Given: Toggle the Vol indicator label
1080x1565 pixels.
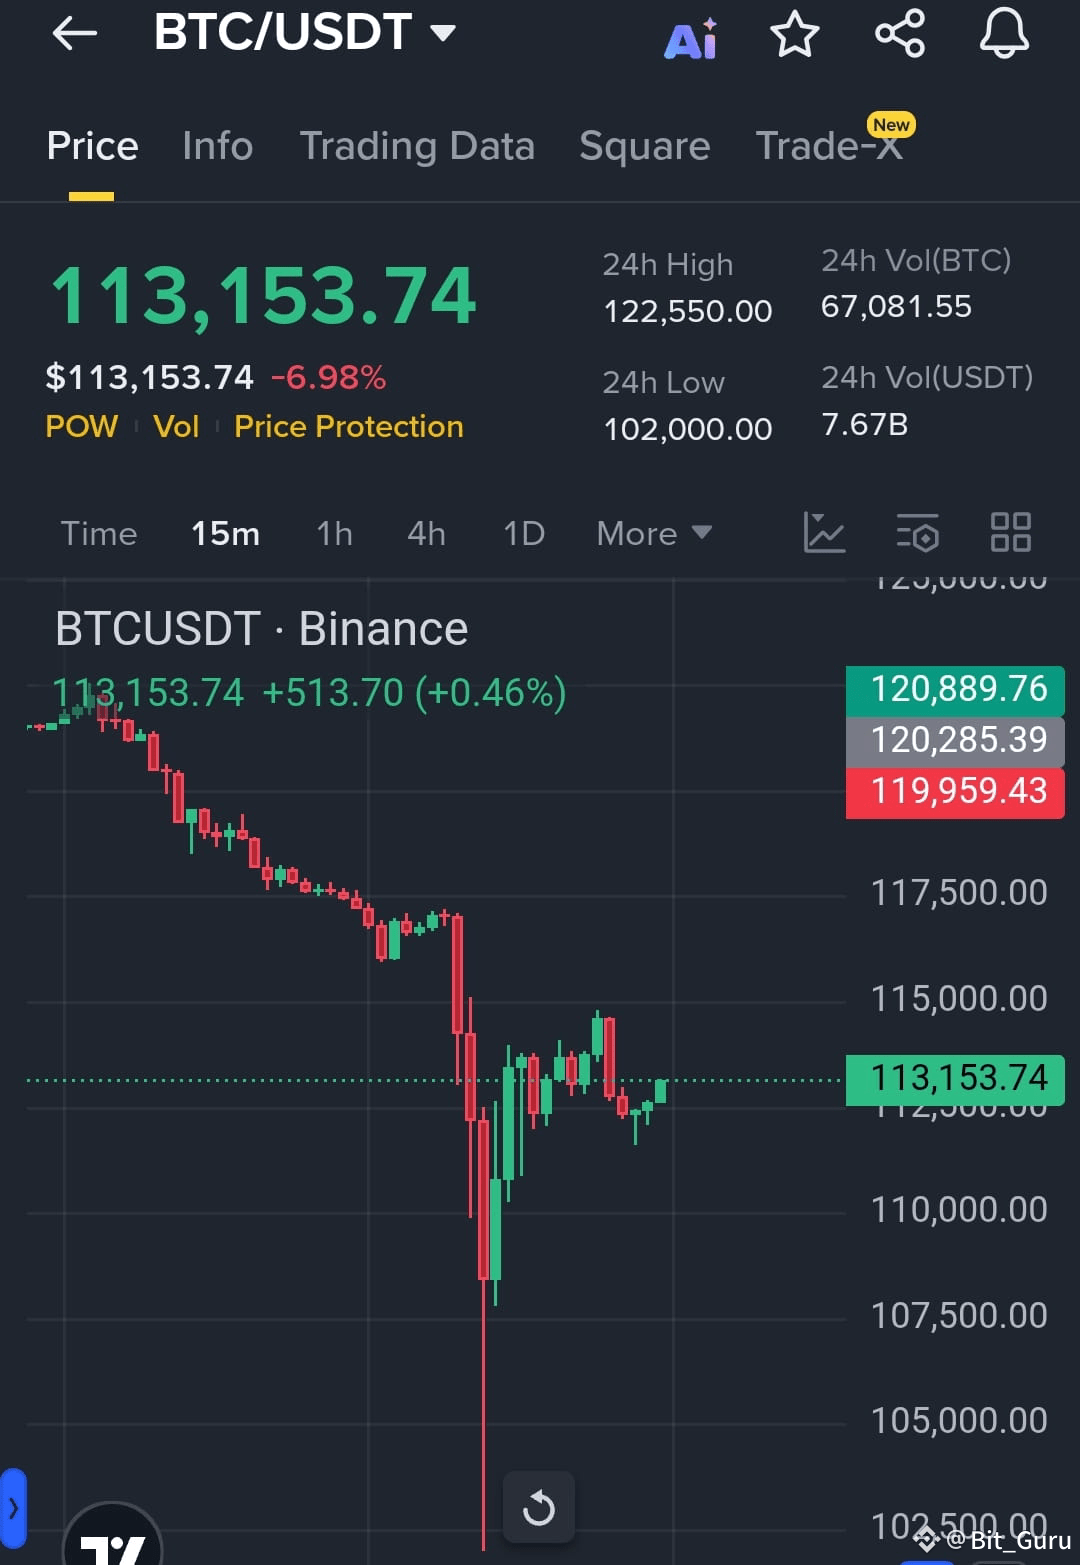Looking at the screenshot, I should pyautogui.click(x=176, y=426).
